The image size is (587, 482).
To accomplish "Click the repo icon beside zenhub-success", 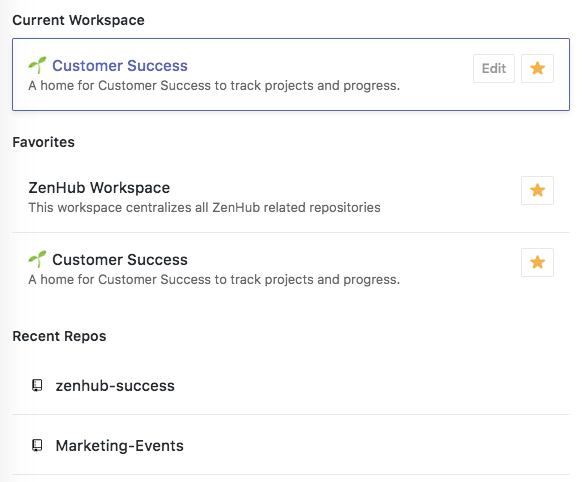I will click(x=37, y=385).
